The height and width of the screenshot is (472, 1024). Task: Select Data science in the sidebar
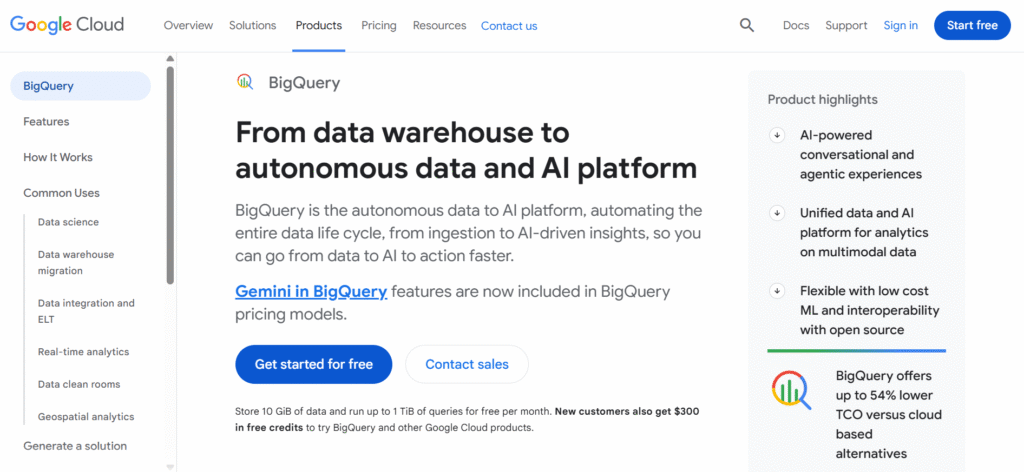pos(68,222)
